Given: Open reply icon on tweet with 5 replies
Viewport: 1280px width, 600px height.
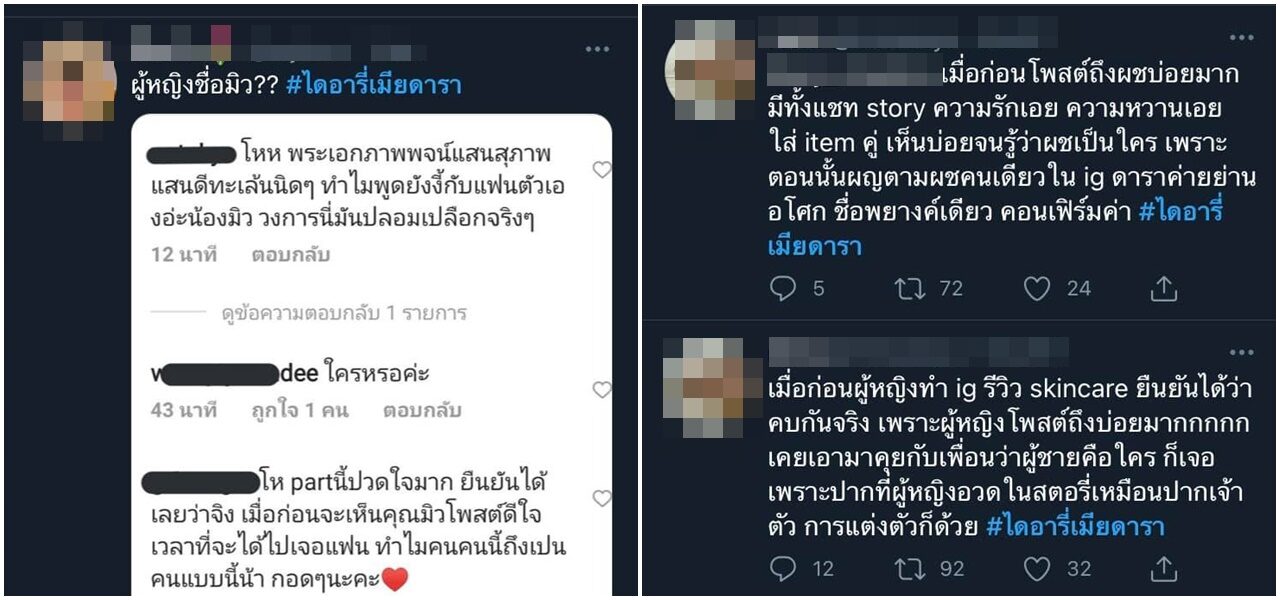Looking at the screenshot, I should [782, 289].
